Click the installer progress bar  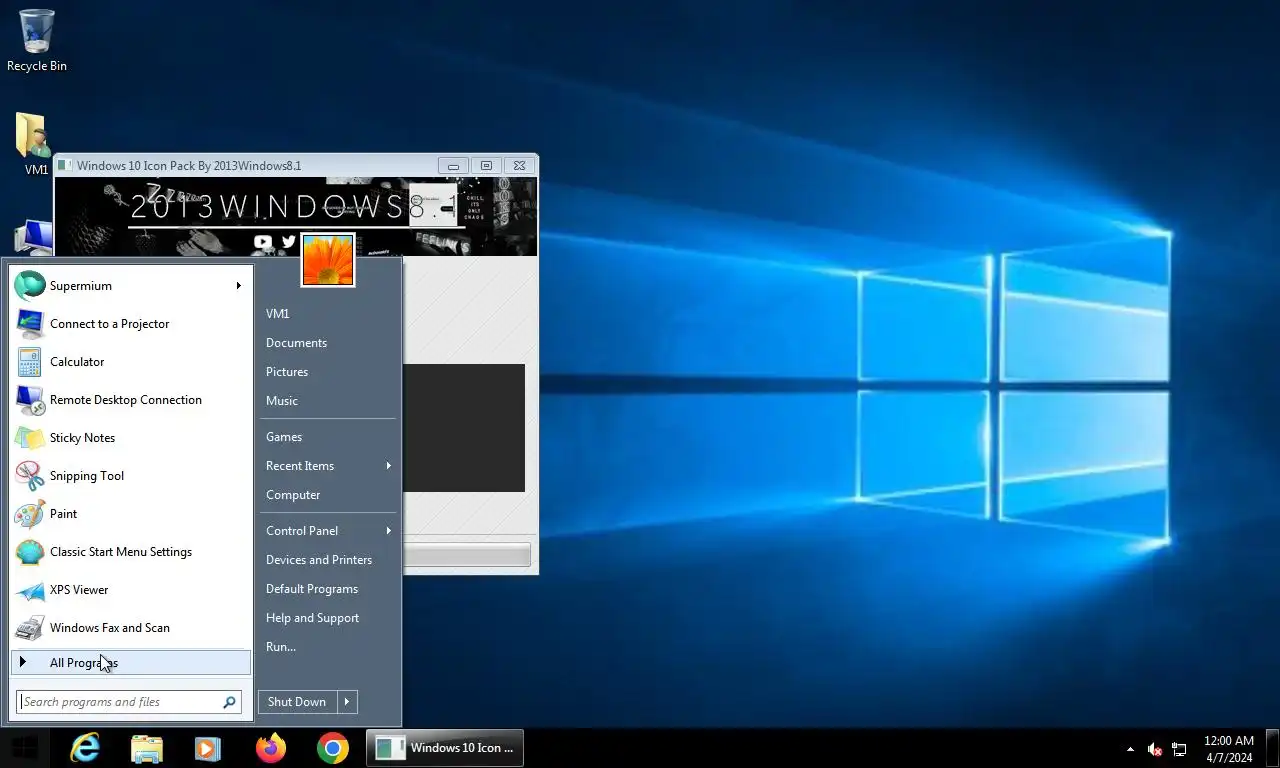[466, 555]
